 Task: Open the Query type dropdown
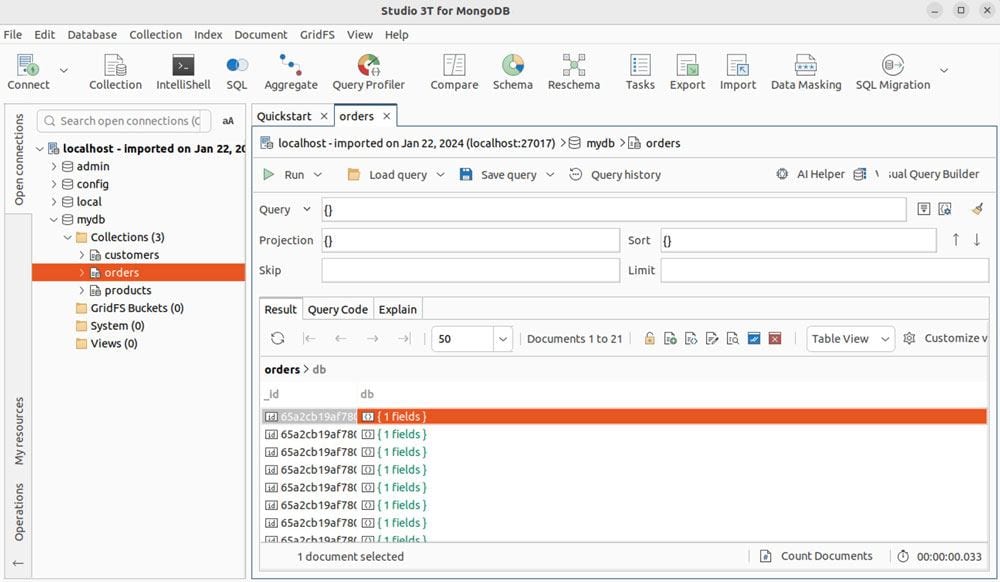(x=307, y=209)
